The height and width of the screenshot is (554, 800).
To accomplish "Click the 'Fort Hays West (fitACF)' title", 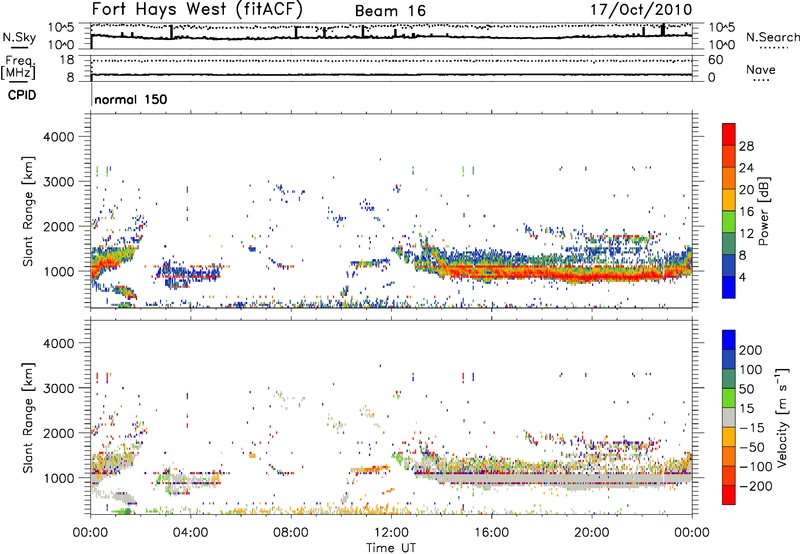I will coord(197,10).
